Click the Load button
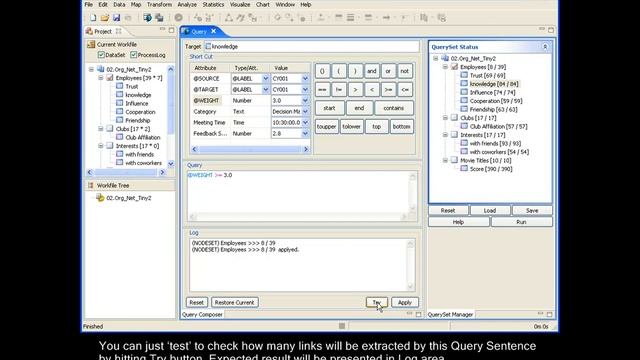This screenshot has height=360, width=640. pyautogui.click(x=490, y=211)
